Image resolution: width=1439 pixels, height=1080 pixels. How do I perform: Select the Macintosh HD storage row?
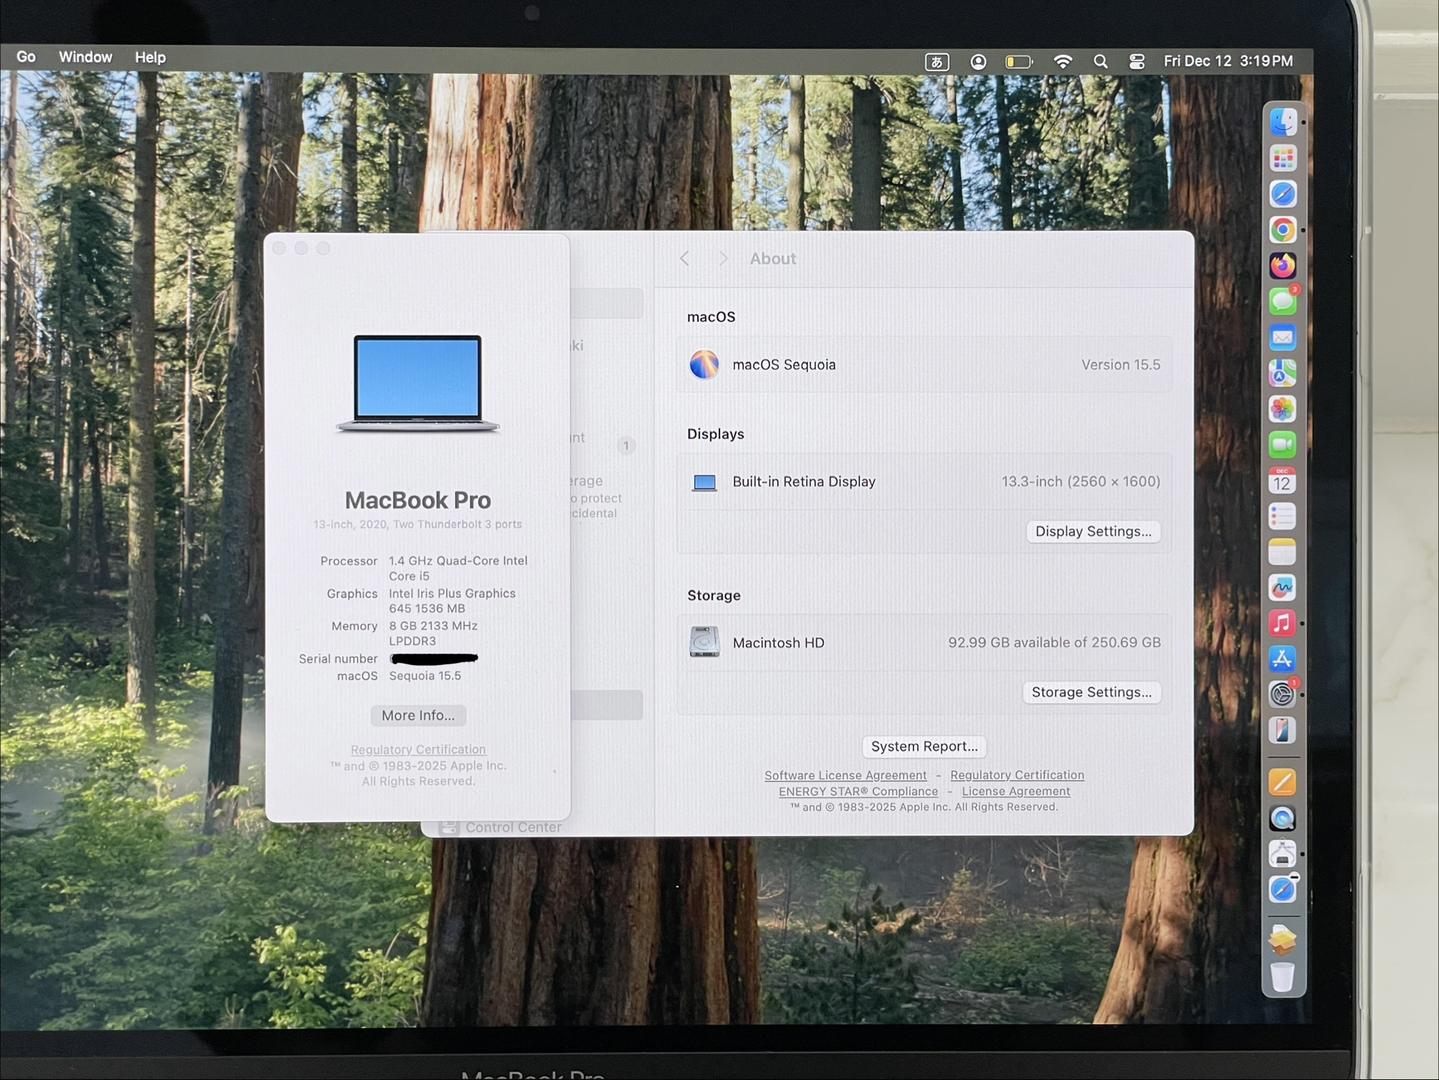(924, 642)
